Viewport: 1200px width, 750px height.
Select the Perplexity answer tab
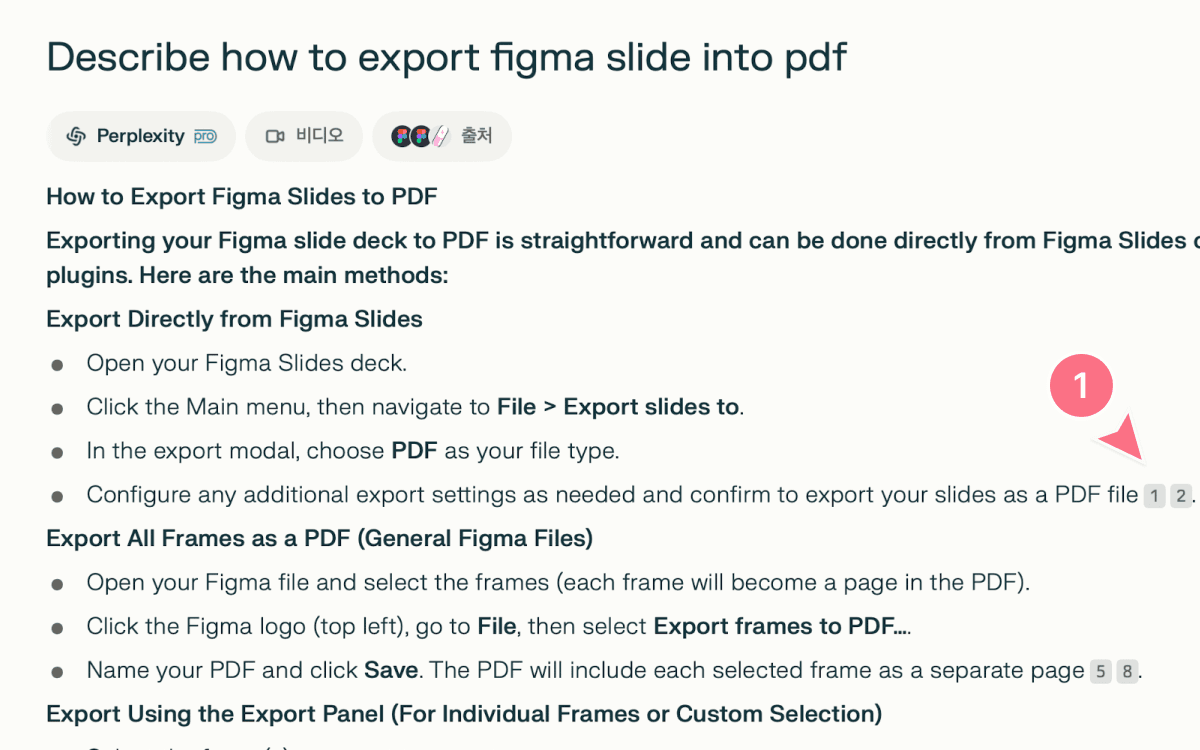click(141, 136)
